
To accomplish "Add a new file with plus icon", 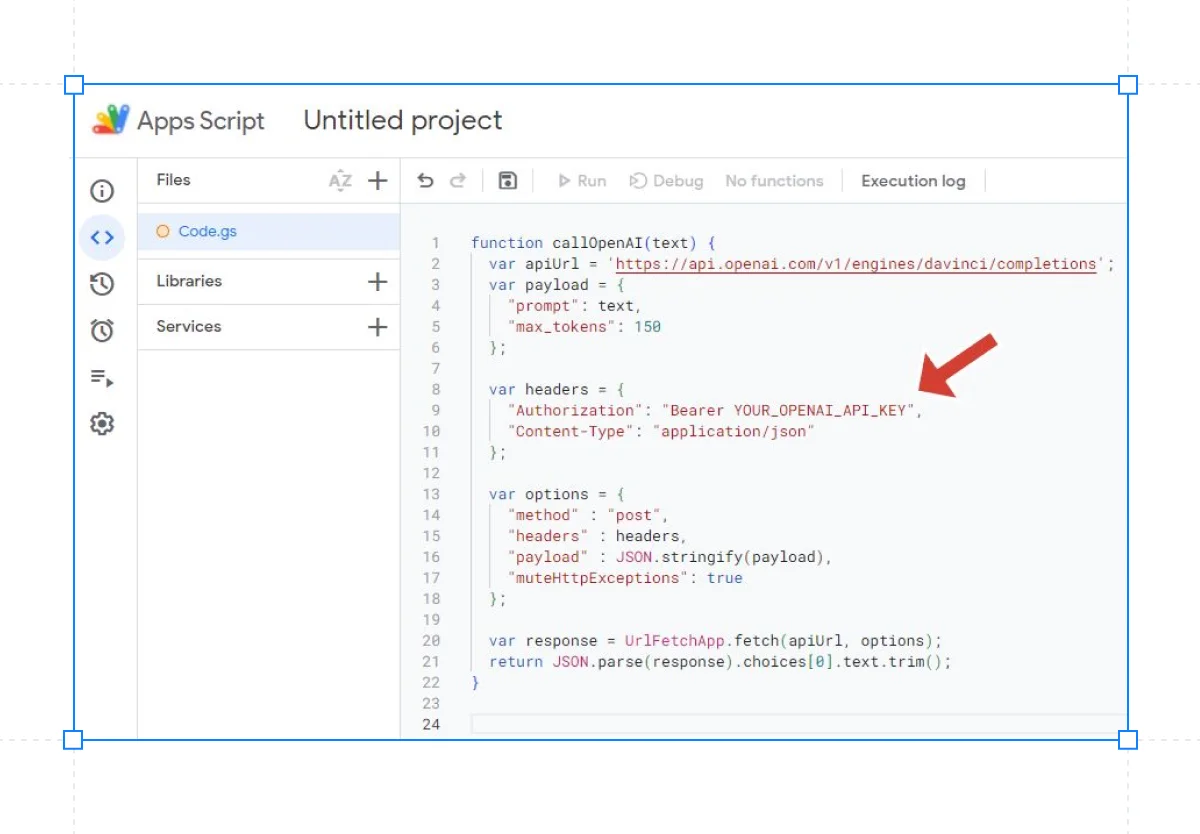I will pyautogui.click(x=377, y=181).
